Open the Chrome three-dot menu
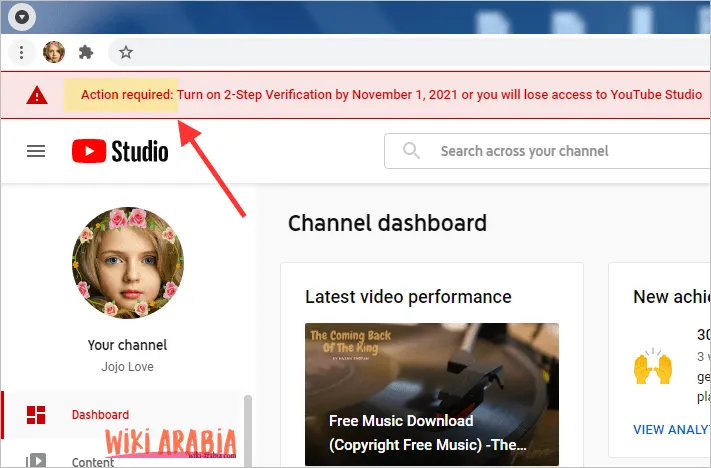 (21, 53)
